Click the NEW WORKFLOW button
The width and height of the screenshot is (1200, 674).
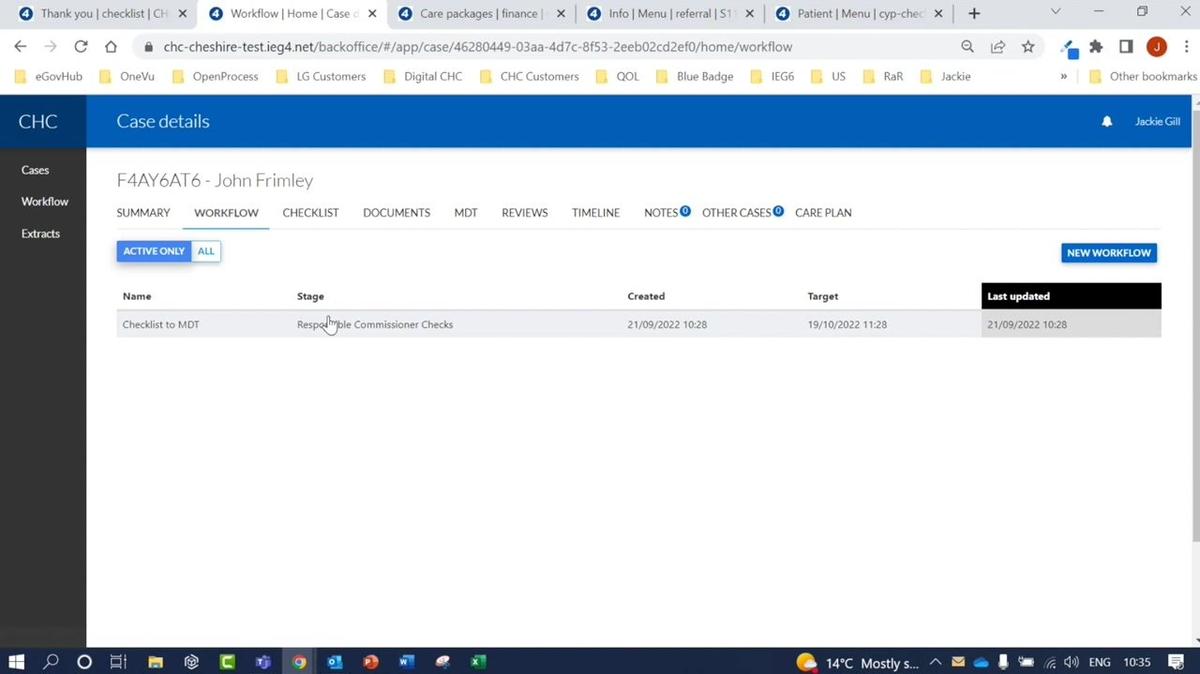pos(1108,252)
